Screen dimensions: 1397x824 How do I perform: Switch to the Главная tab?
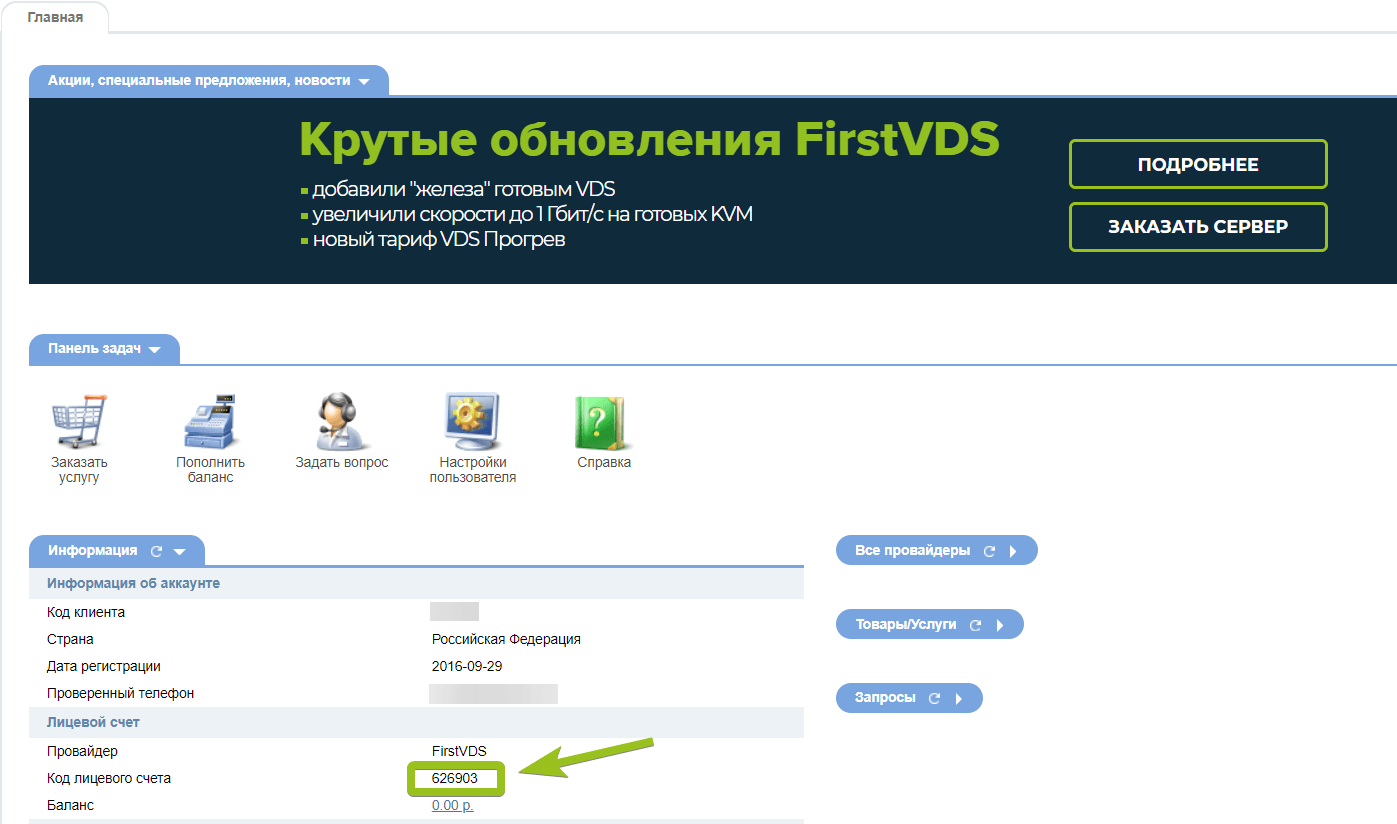tap(55, 18)
